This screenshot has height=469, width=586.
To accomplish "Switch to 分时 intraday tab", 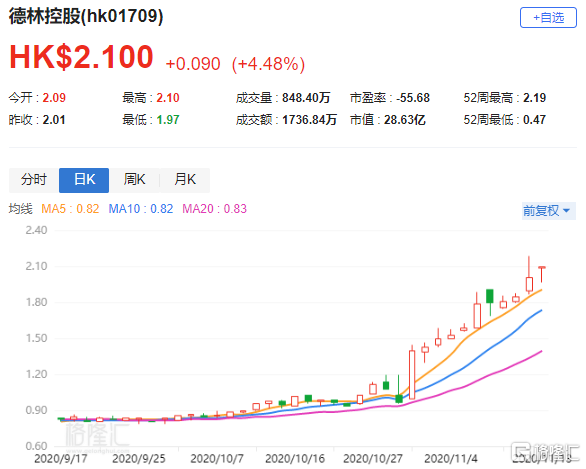I will (34, 180).
